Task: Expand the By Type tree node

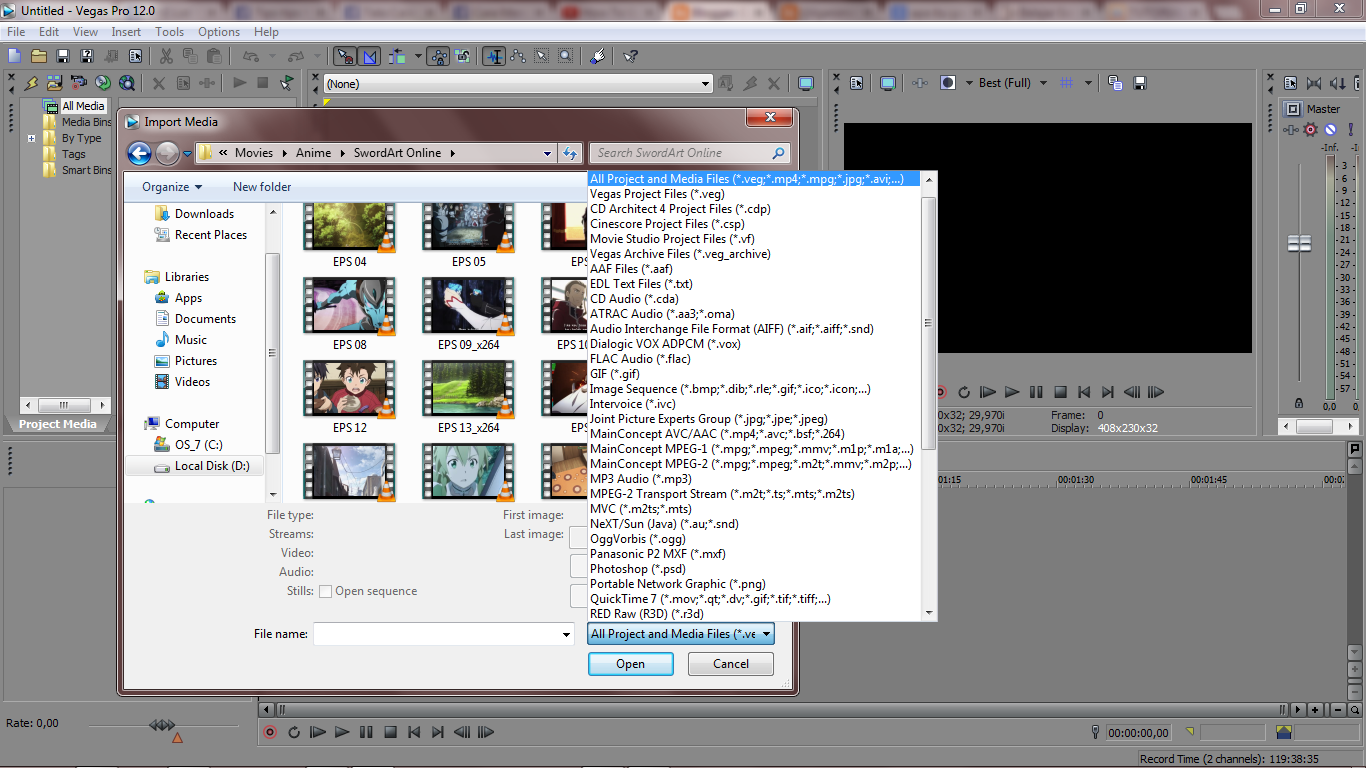Action: point(32,139)
